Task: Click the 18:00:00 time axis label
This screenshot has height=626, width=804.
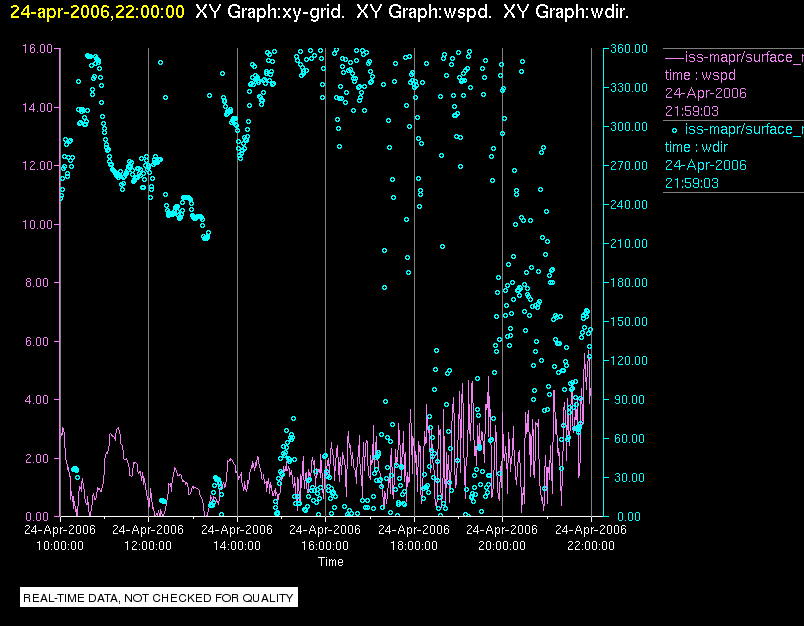Action: click(414, 546)
